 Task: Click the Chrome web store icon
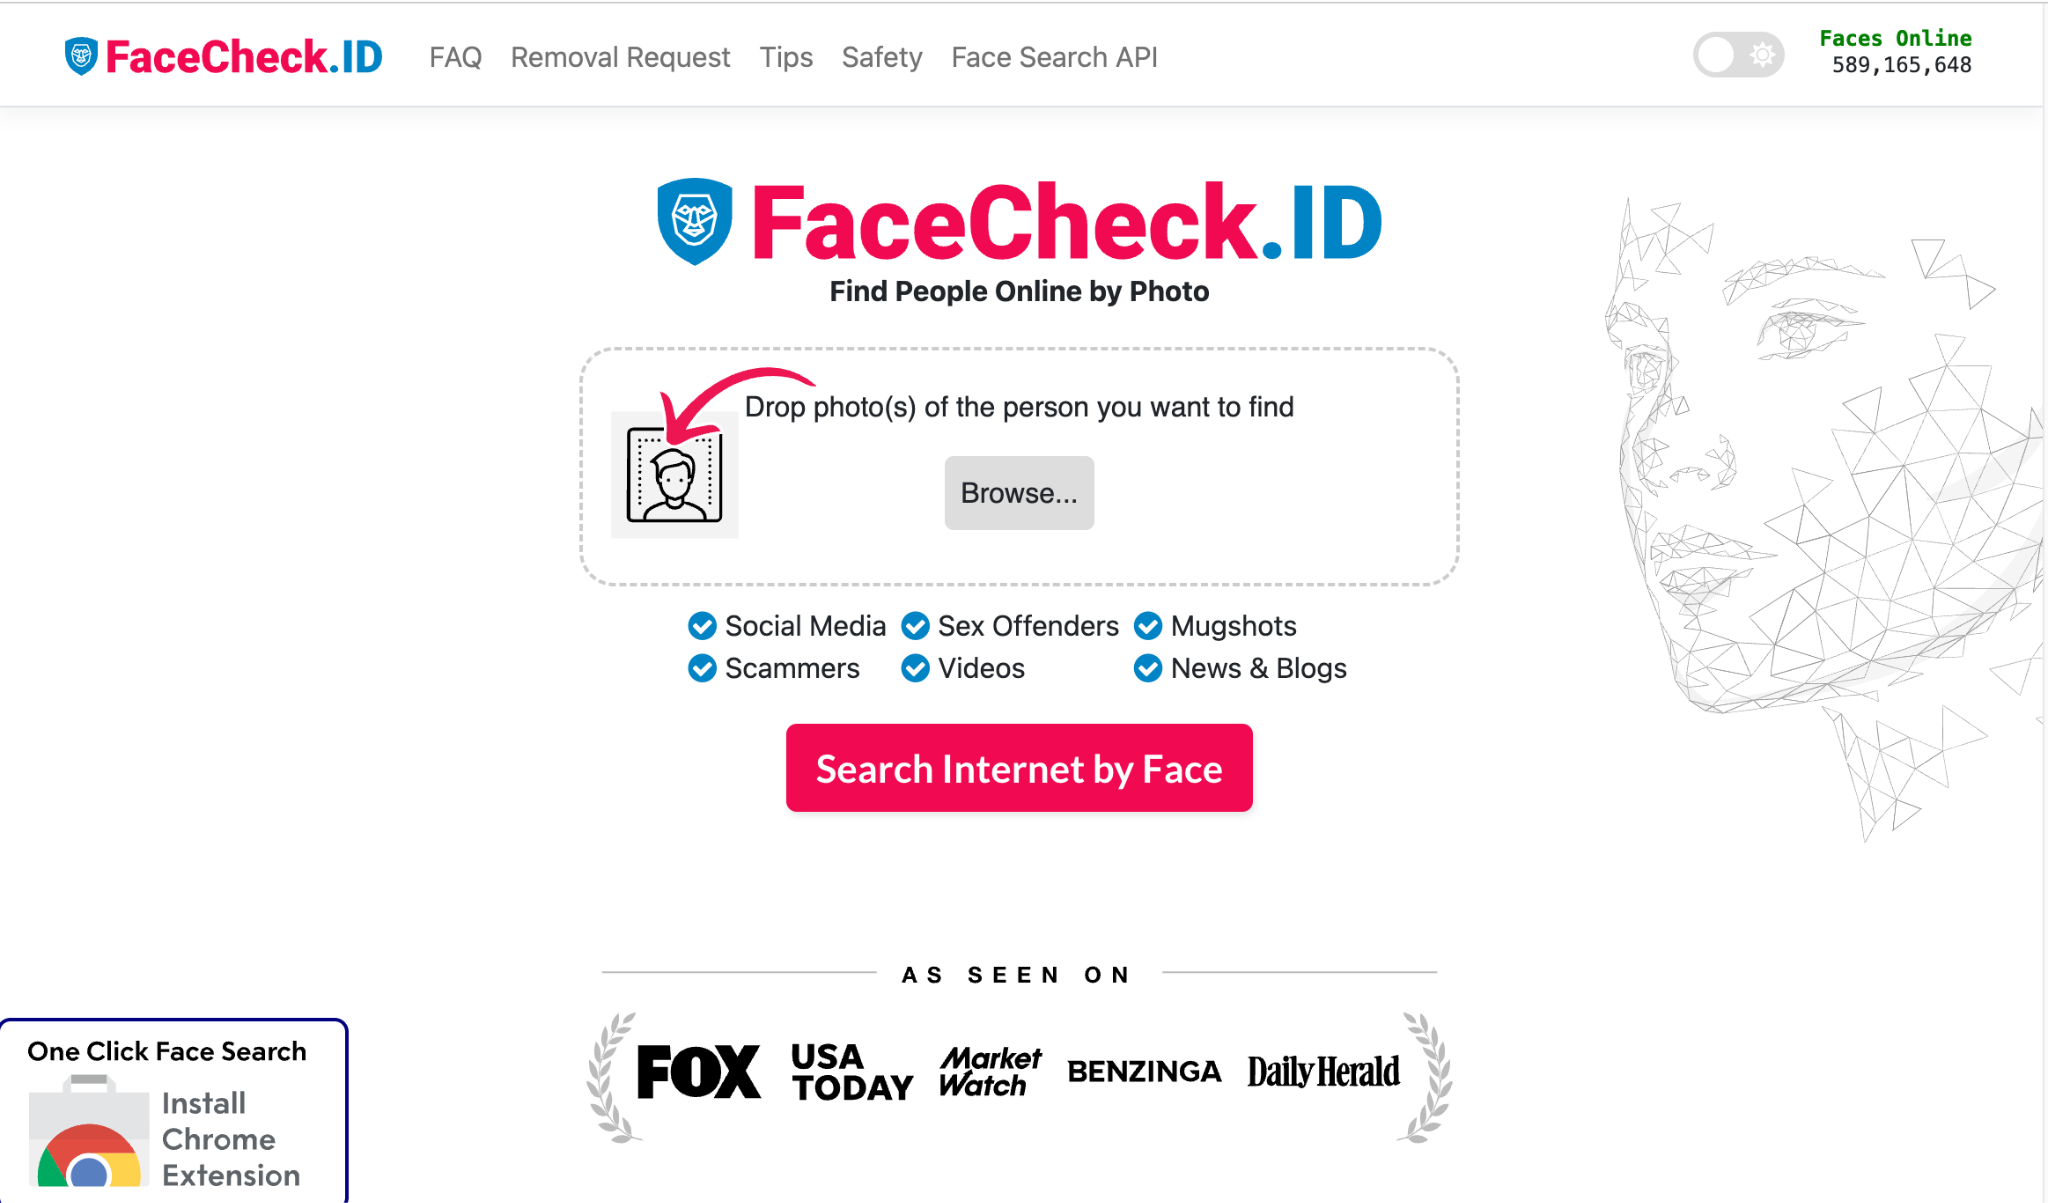pyautogui.click(x=89, y=1131)
